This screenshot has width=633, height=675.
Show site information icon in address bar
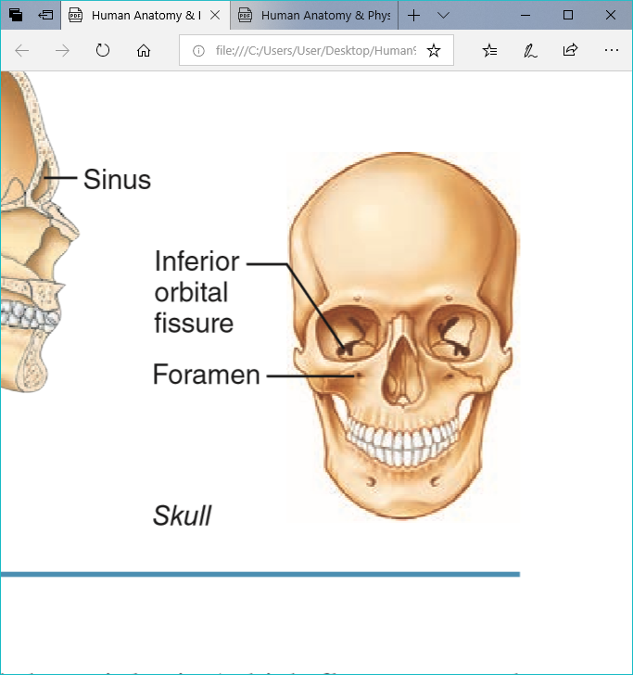[x=198, y=51]
